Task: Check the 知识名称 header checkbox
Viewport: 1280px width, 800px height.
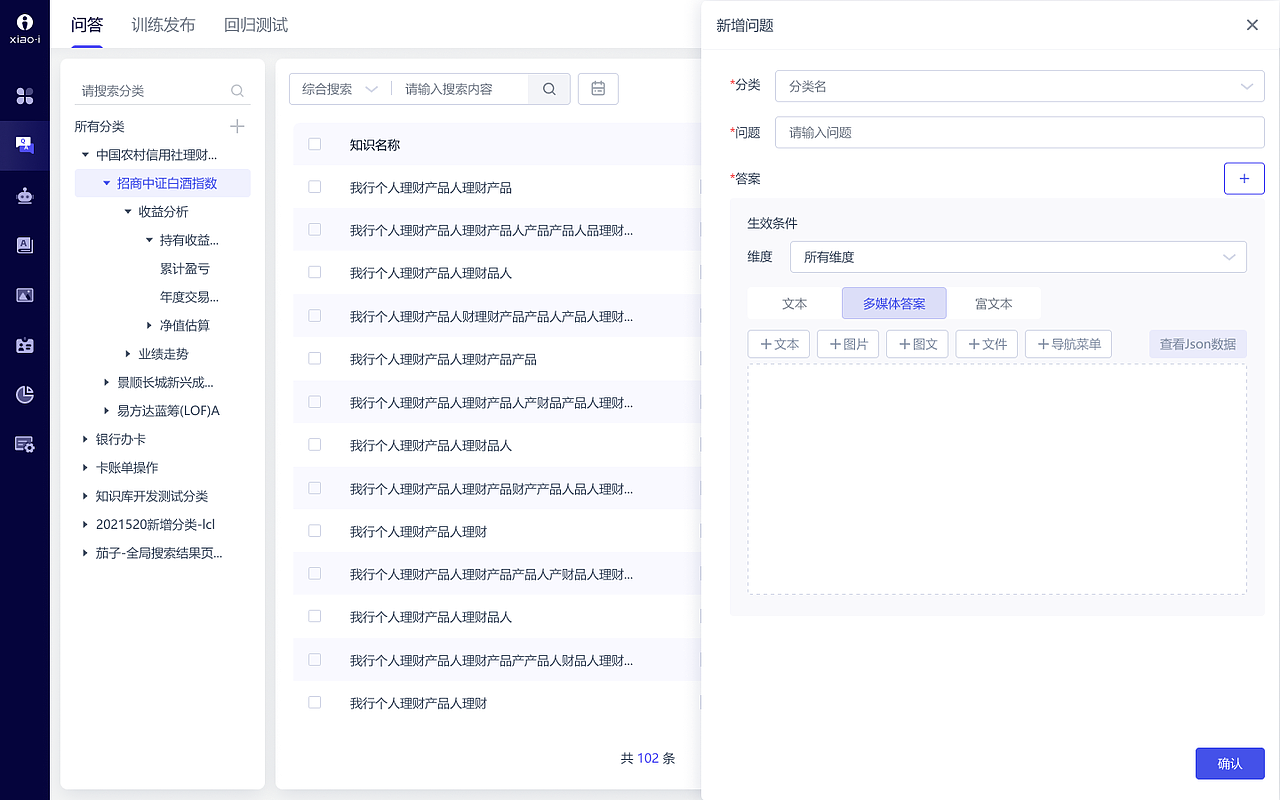Action: point(315,144)
